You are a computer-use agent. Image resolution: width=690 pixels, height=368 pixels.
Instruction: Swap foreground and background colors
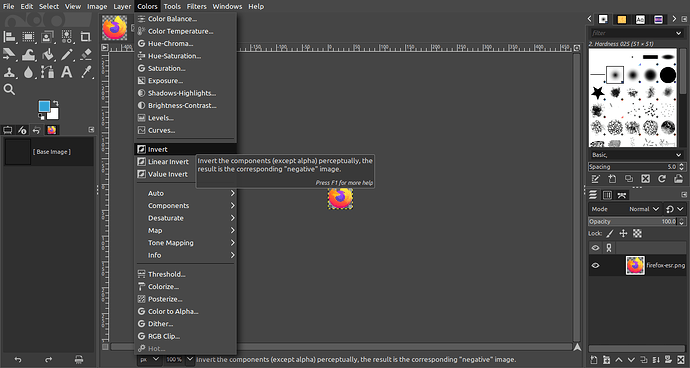point(56,104)
